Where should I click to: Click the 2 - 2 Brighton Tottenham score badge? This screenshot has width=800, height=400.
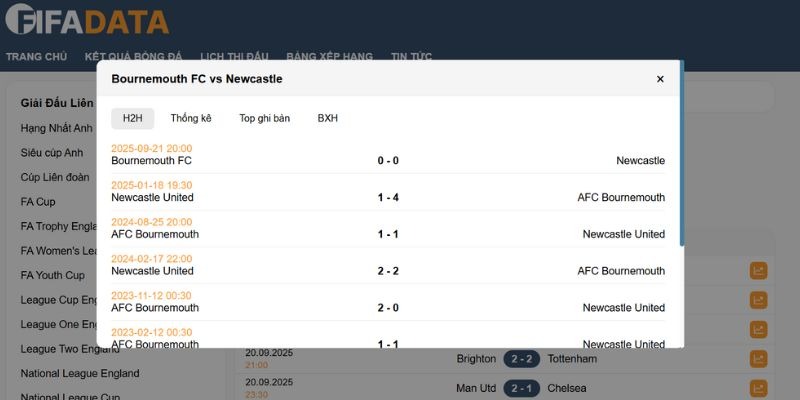(520, 359)
